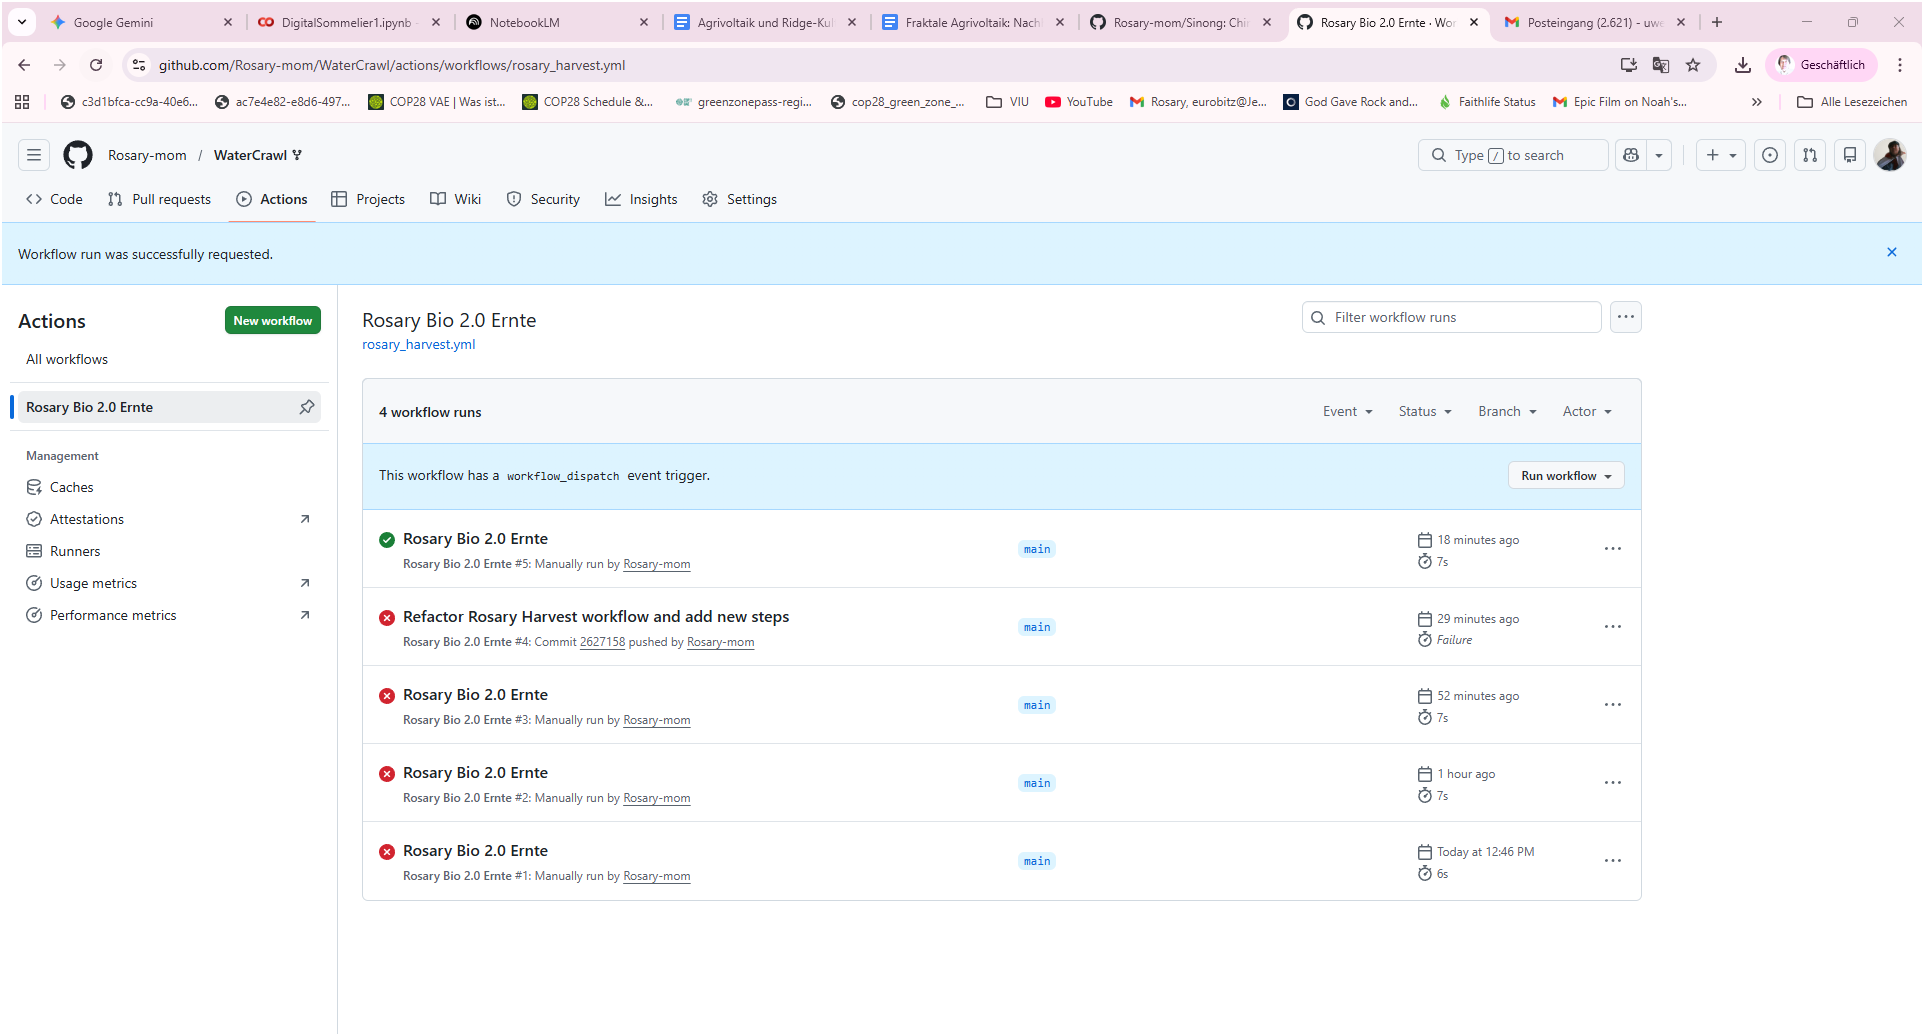Viewport: 1924px width, 1036px height.
Task: Open the hamburger navigation menu
Action: point(34,155)
